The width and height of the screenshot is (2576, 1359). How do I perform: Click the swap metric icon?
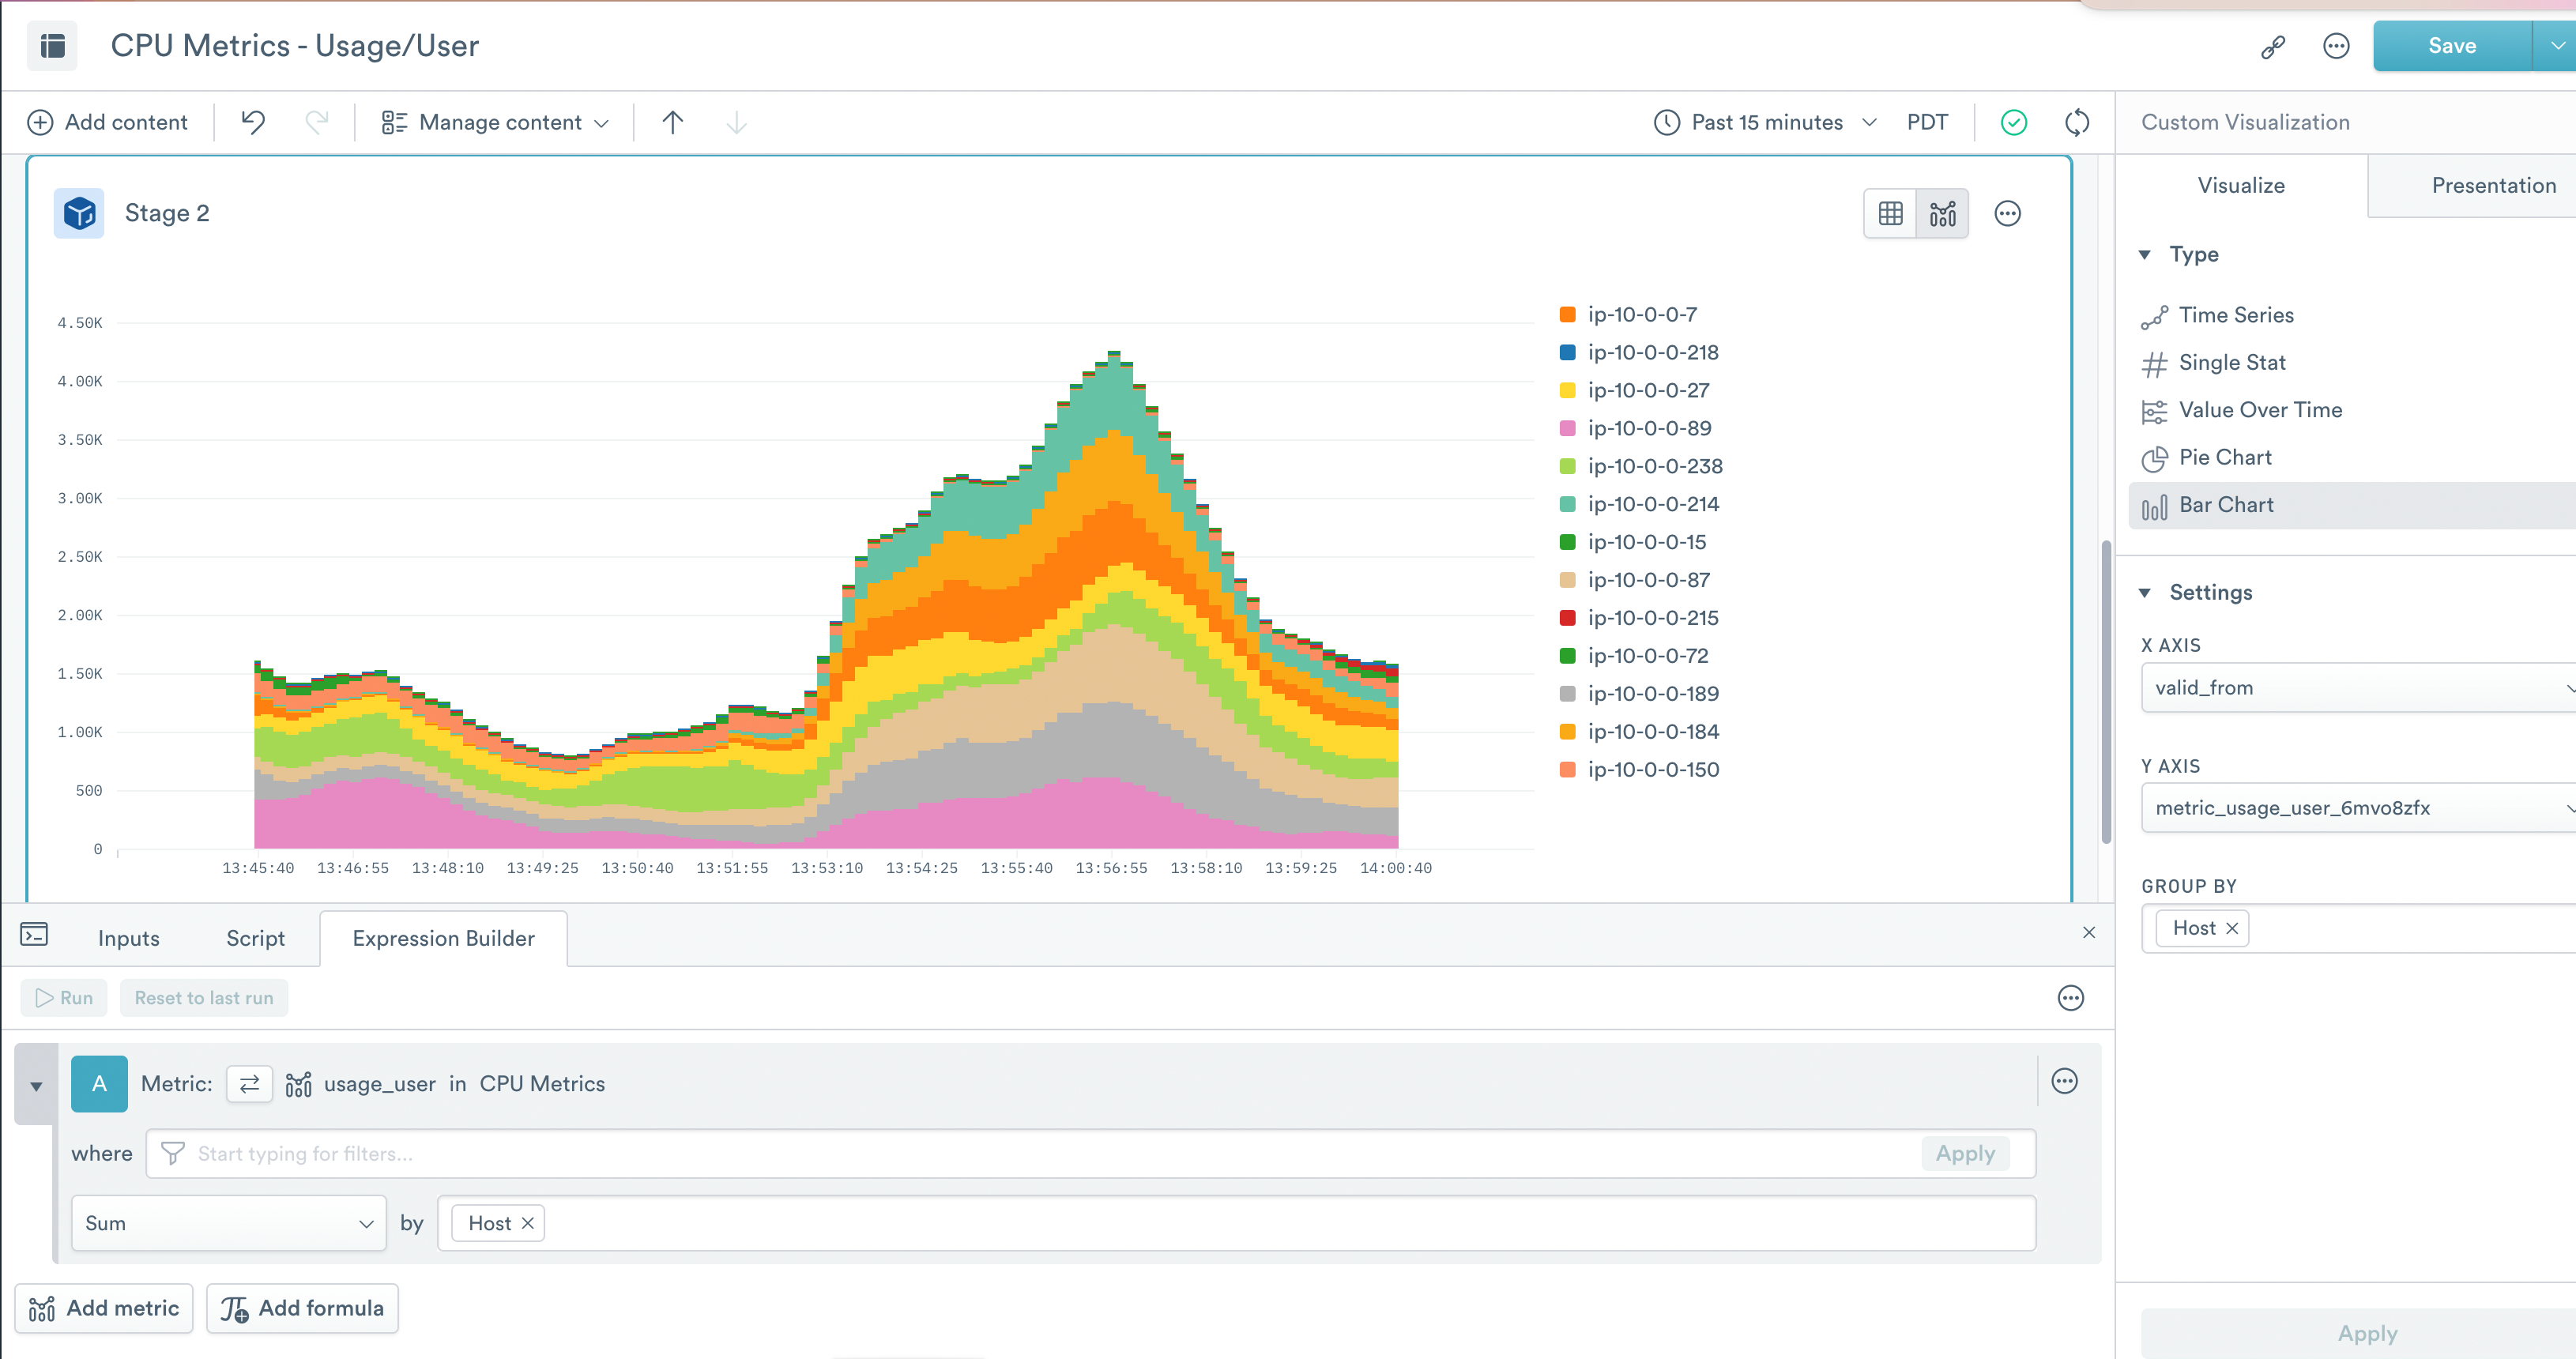pyautogui.click(x=249, y=1083)
